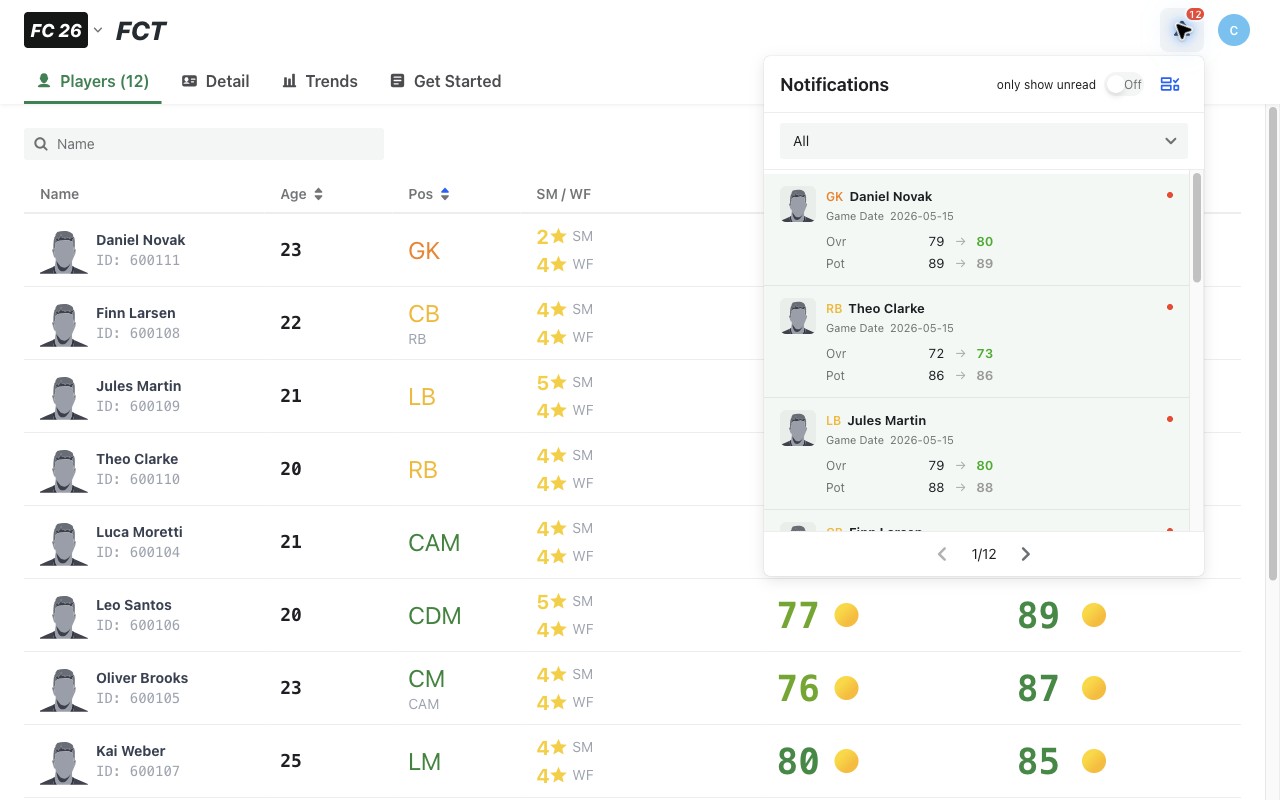1280x800 pixels.
Task: Open the All filter dropdown in Notifications
Action: (x=984, y=141)
